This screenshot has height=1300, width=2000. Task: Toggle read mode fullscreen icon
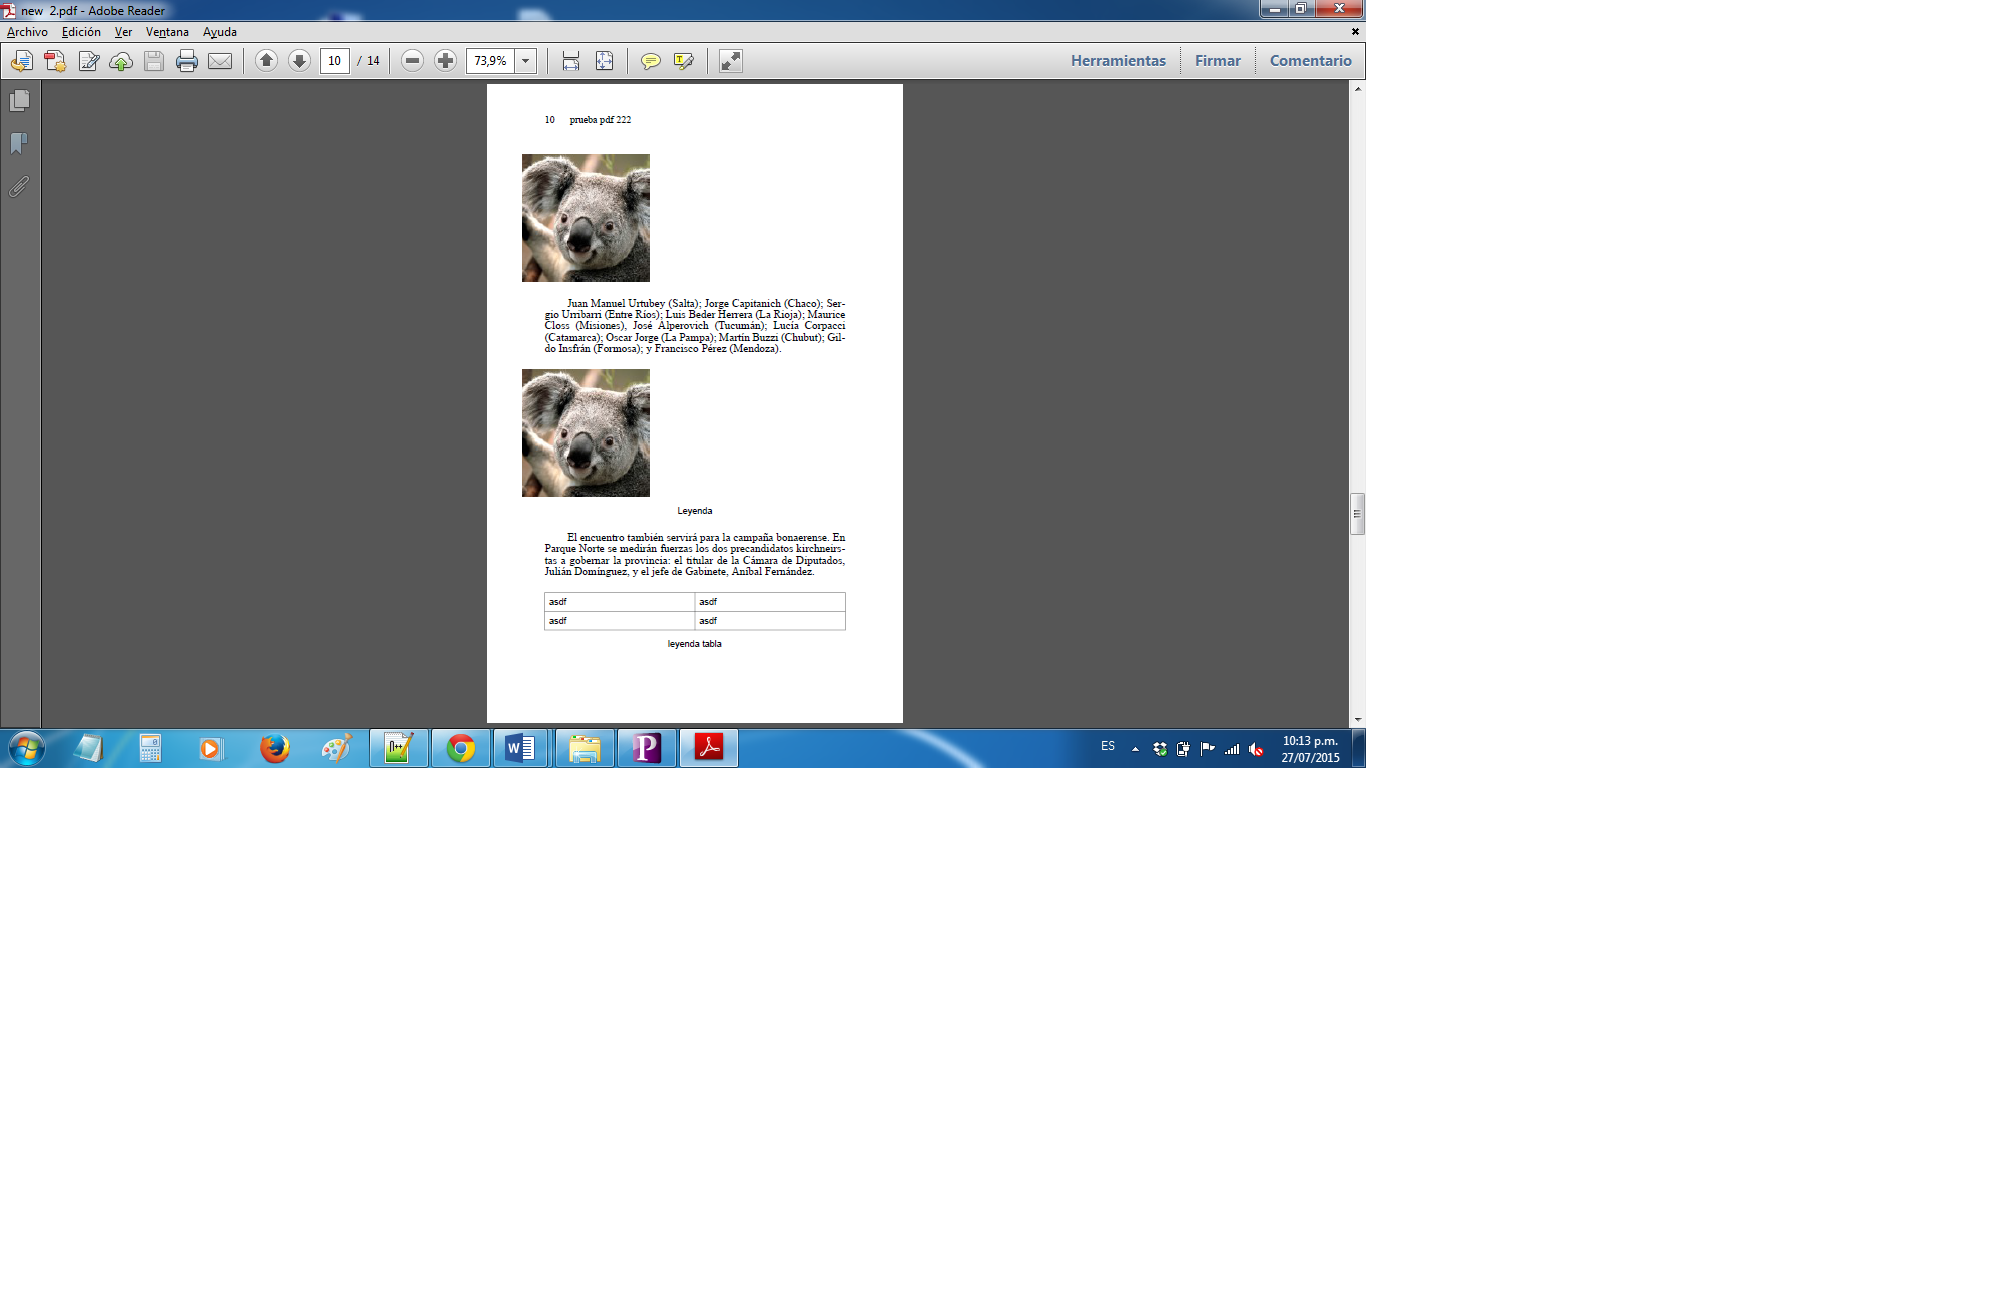(731, 61)
